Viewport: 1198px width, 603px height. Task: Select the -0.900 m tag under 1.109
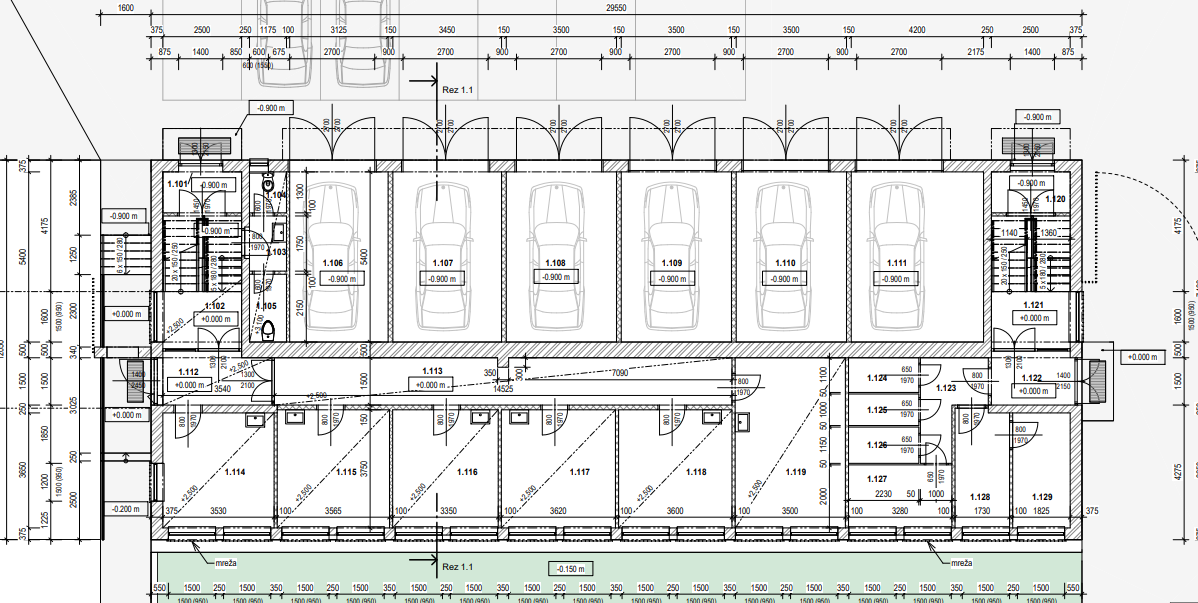pos(672,279)
